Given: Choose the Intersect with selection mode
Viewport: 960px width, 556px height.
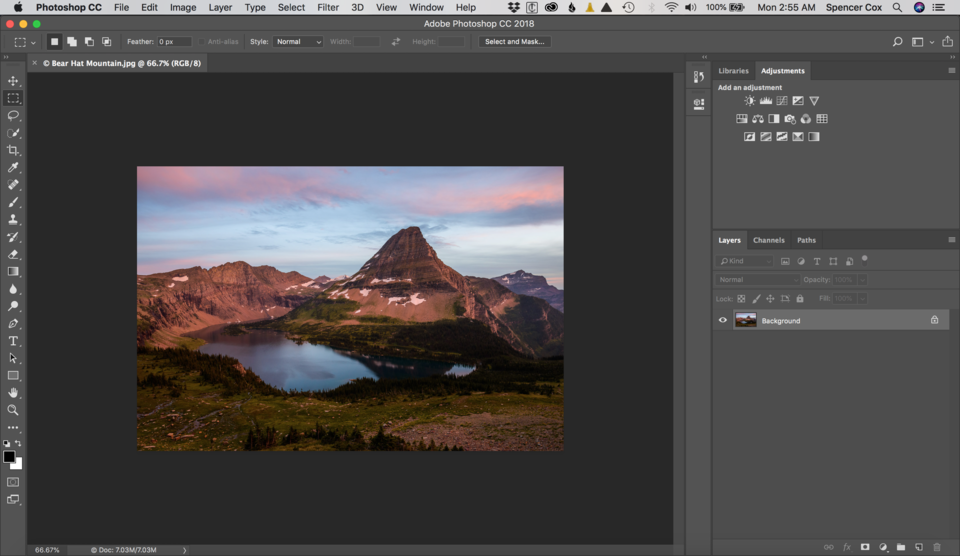Looking at the screenshot, I should click(x=107, y=42).
